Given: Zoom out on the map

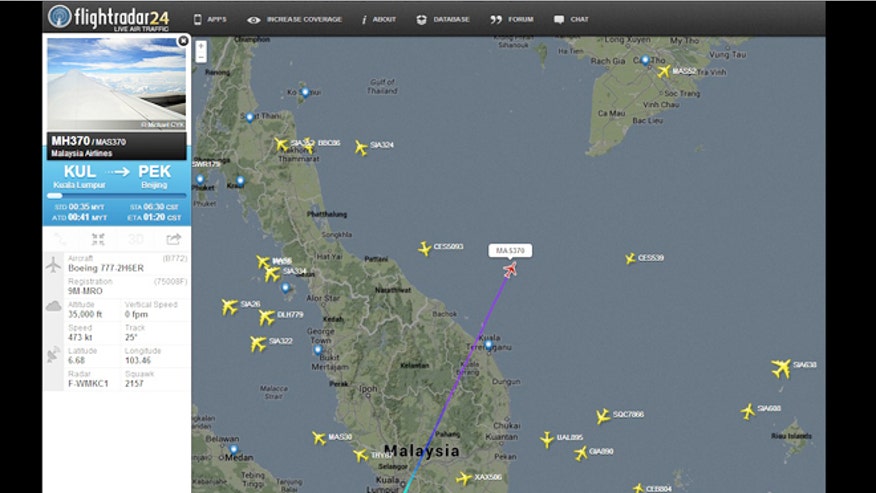Looking at the screenshot, I should [201, 57].
